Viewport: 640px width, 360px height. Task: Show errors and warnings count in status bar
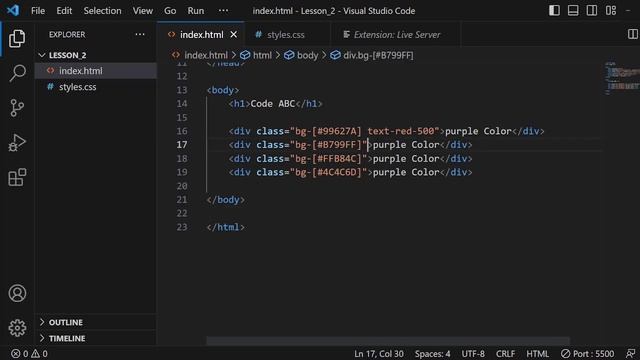pyautogui.click(x=29, y=353)
